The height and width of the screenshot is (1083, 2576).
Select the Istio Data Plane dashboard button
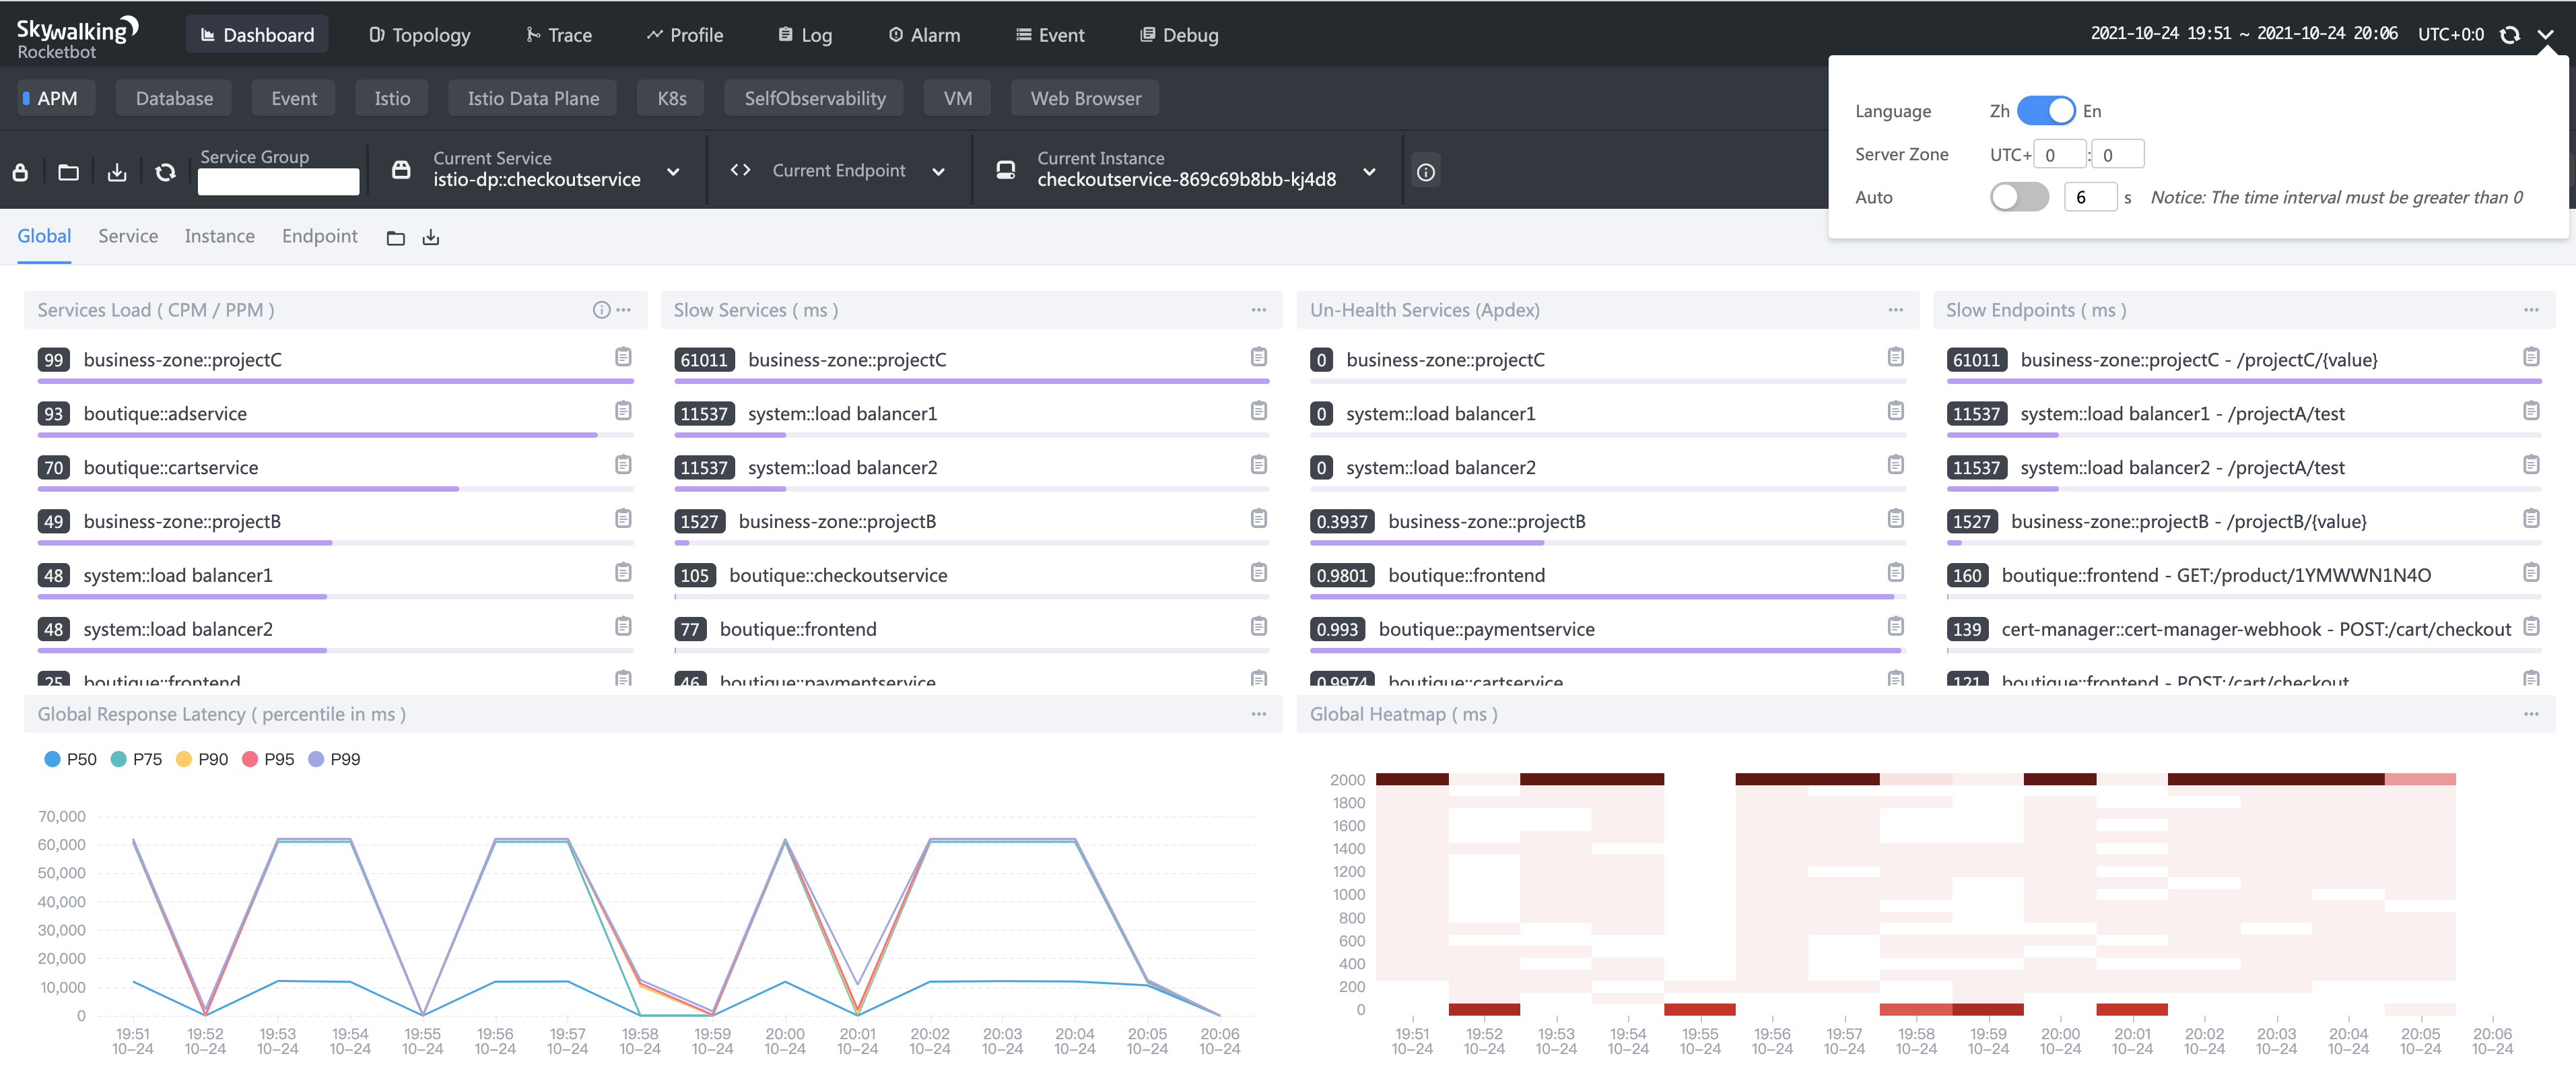[x=532, y=98]
